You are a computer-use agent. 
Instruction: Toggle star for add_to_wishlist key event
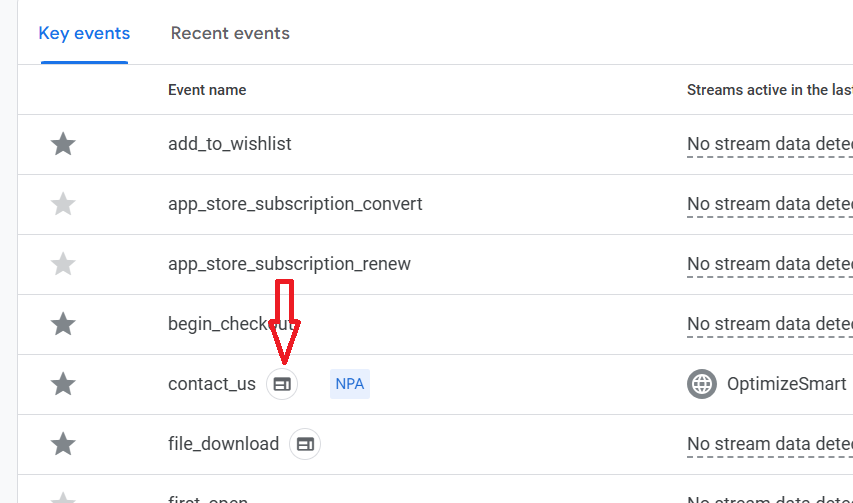63,144
